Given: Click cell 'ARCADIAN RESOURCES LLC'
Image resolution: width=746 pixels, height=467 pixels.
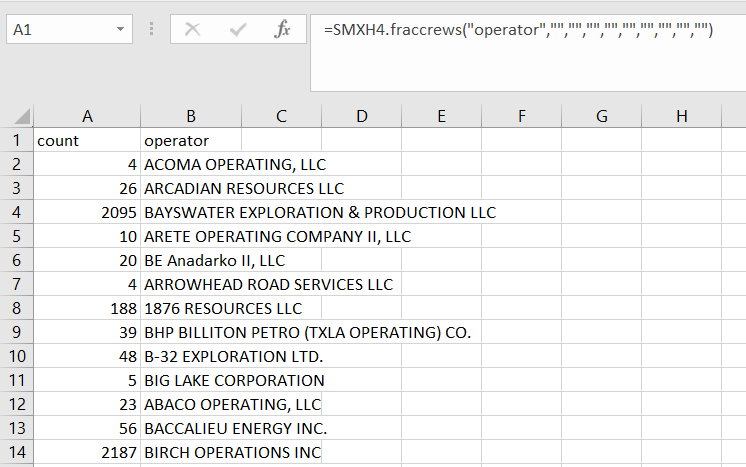Looking at the screenshot, I should (x=244, y=188).
